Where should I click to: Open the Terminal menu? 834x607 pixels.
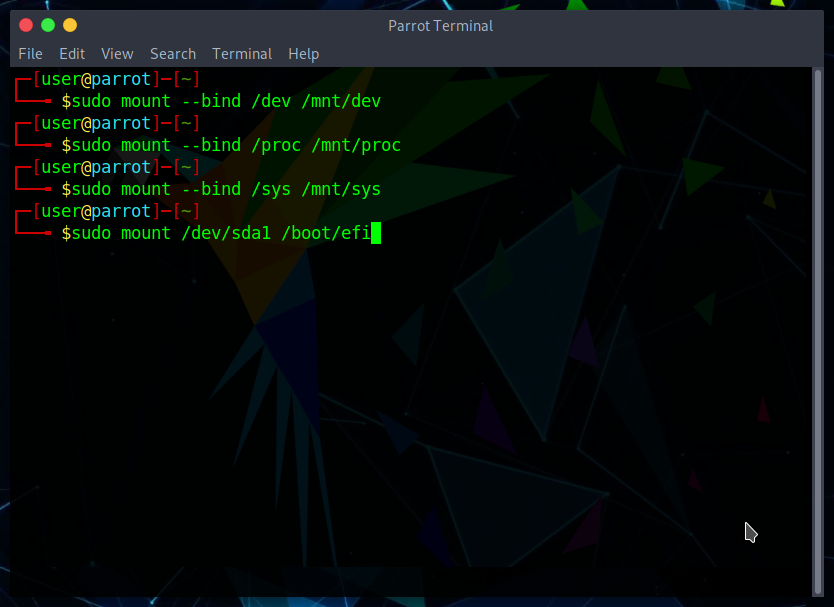click(x=242, y=54)
